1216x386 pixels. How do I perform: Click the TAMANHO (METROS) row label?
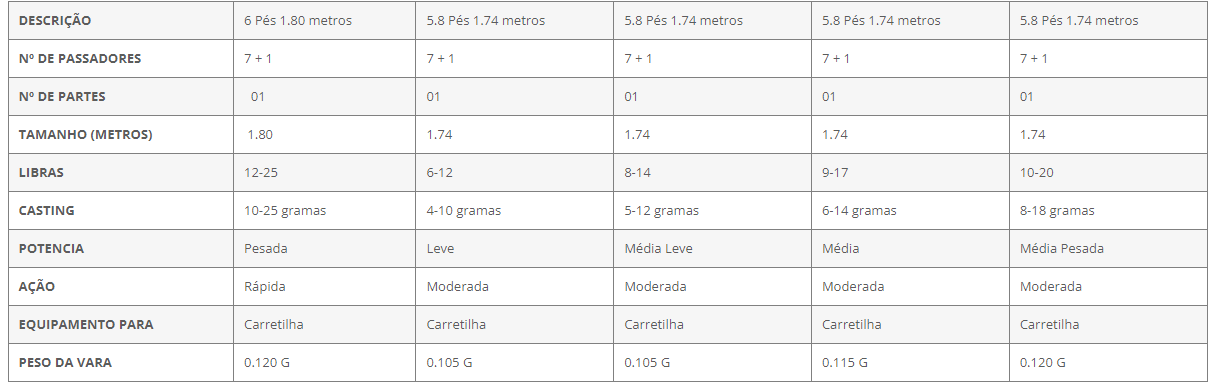point(120,134)
